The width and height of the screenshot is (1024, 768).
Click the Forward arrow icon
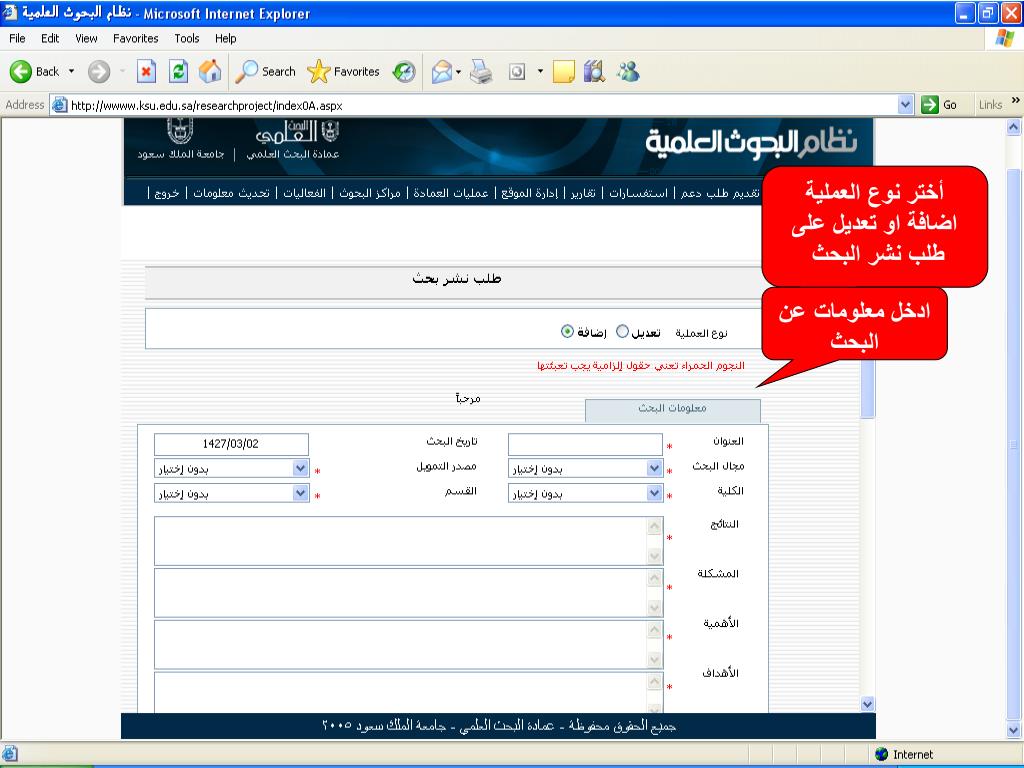pos(99,72)
